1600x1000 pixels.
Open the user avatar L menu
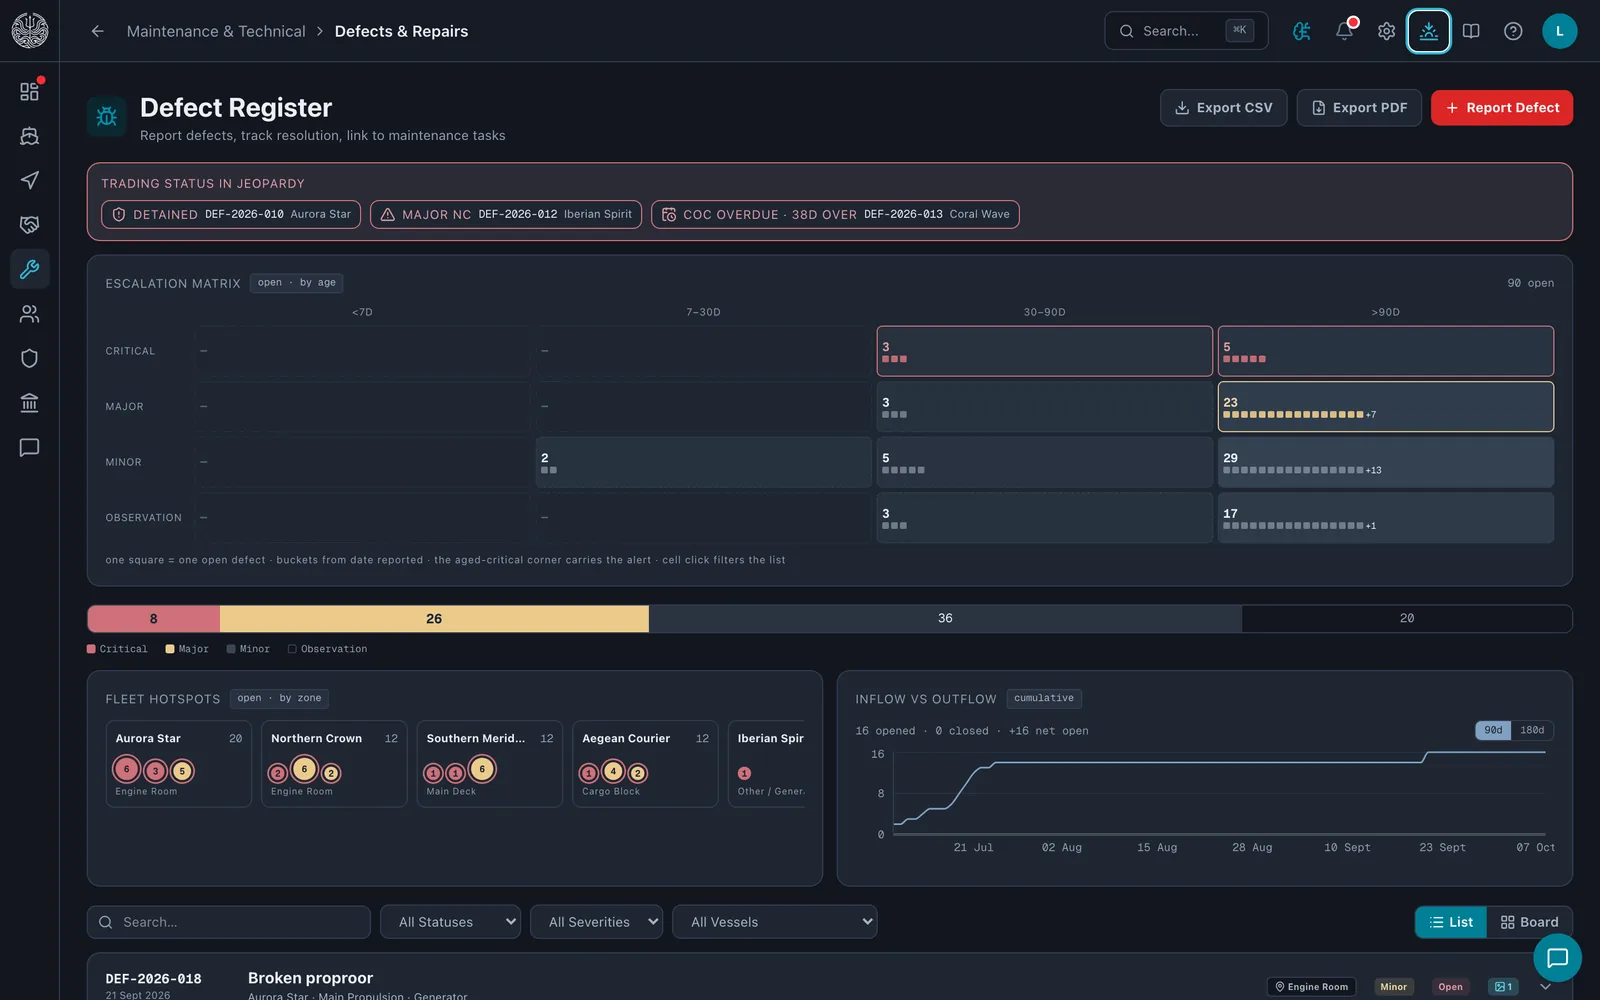[1559, 31]
